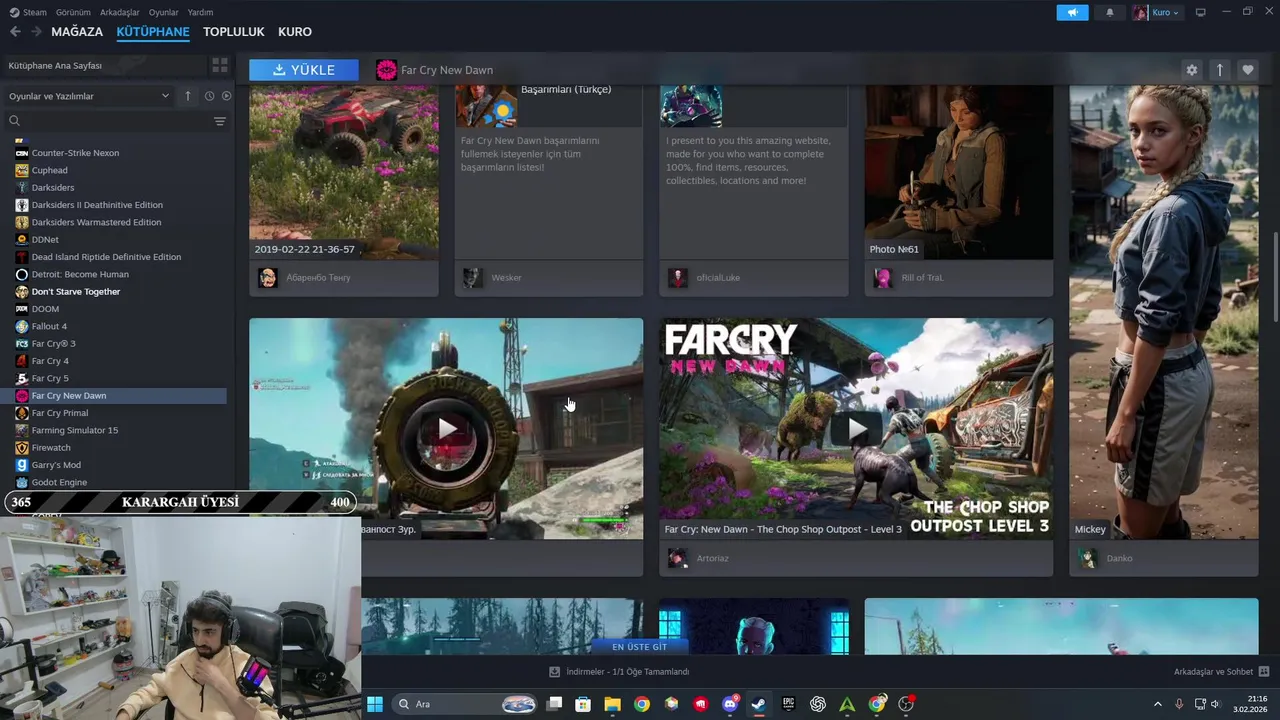Toggle the ready-to-play filter icon
Viewport: 1280px width, 720px height.
tap(227, 96)
